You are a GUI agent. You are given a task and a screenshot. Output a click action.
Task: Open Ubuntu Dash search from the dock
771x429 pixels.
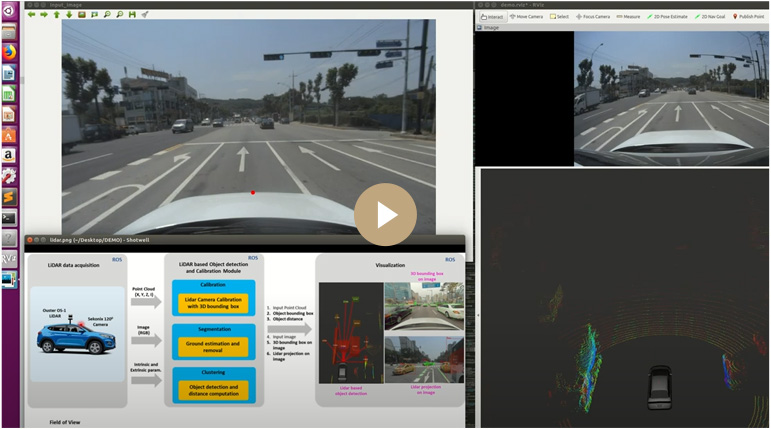[x=9, y=10]
